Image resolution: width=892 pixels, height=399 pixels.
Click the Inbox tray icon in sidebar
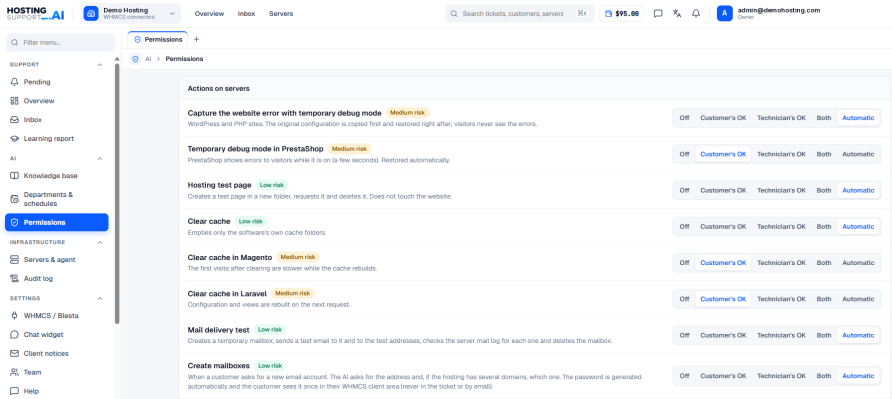[x=15, y=120]
